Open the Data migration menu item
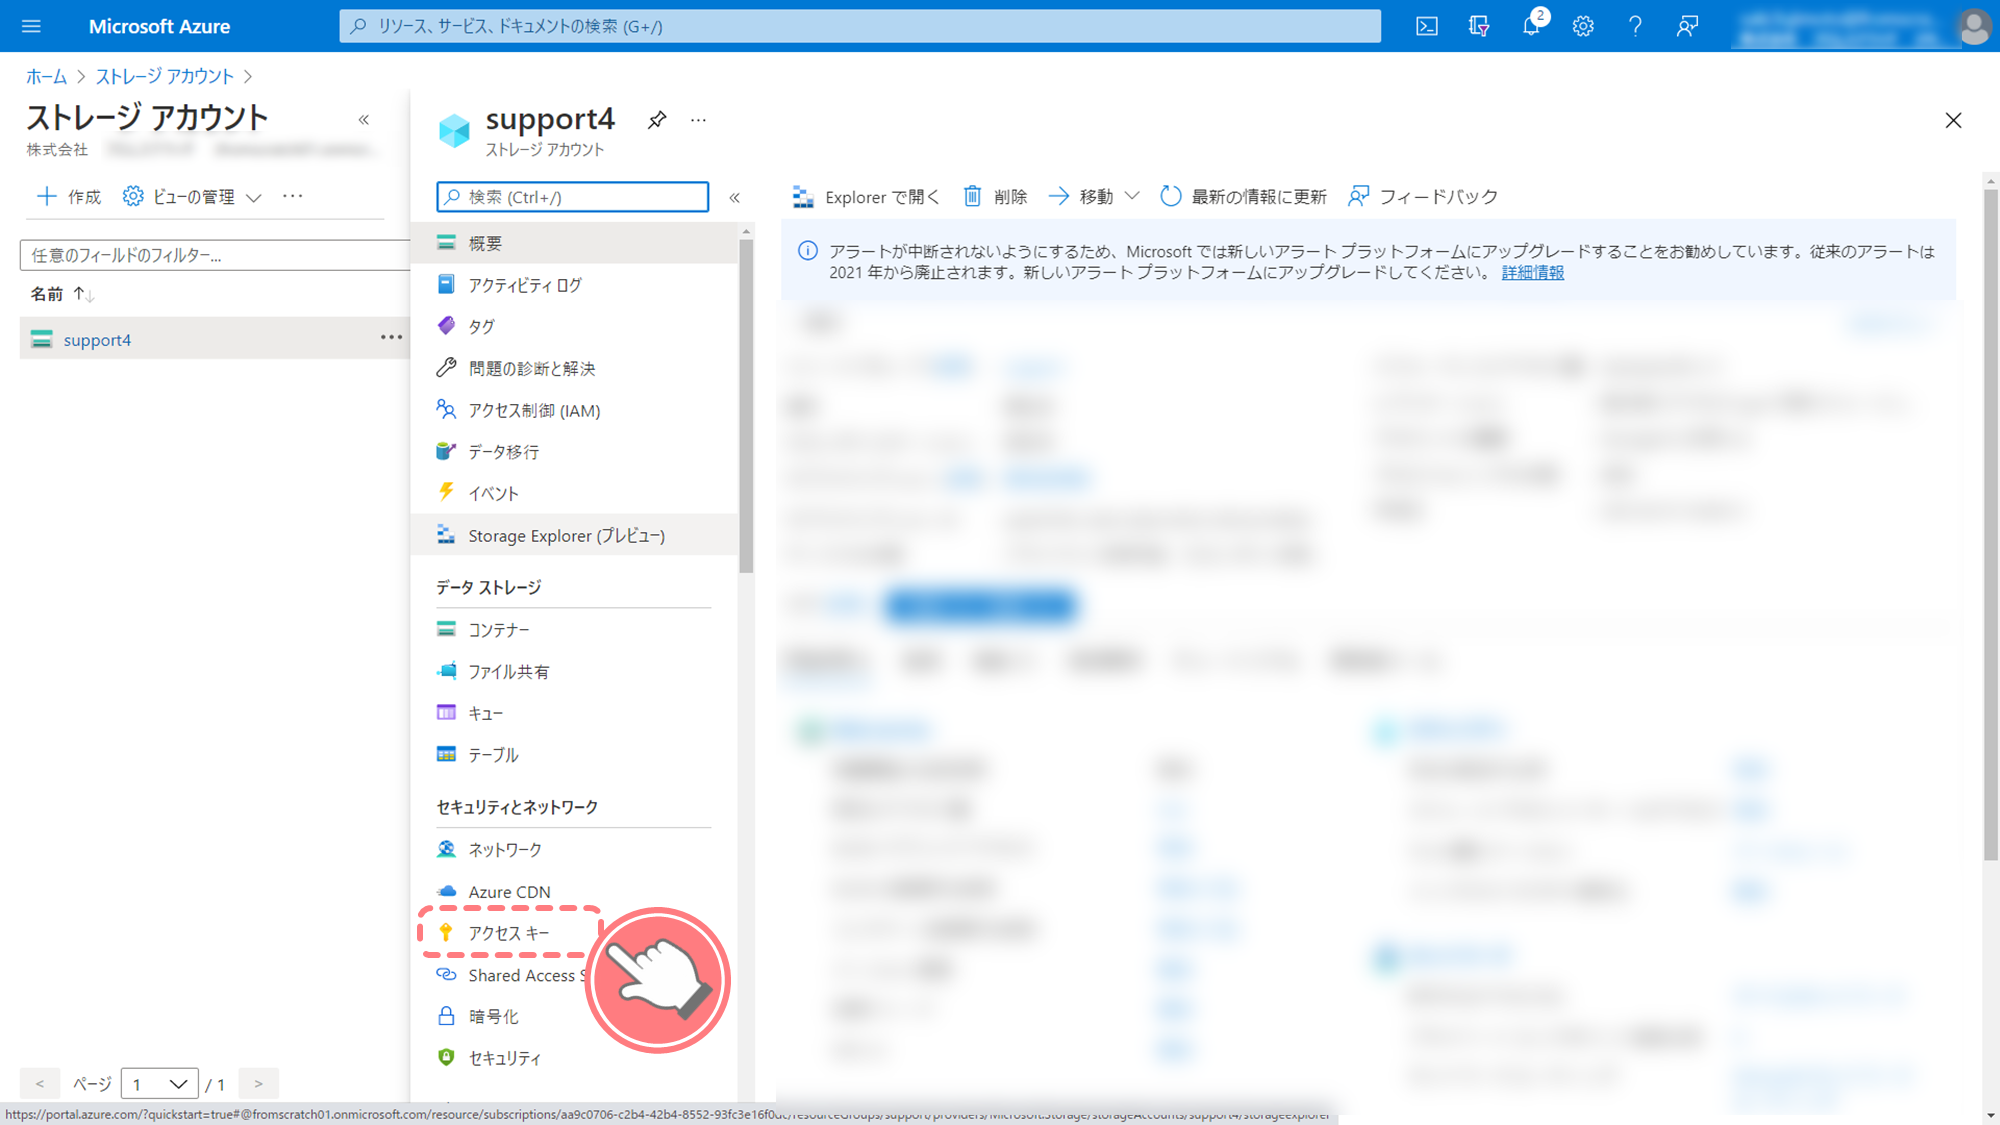This screenshot has height=1125, width=2000. click(574, 452)
